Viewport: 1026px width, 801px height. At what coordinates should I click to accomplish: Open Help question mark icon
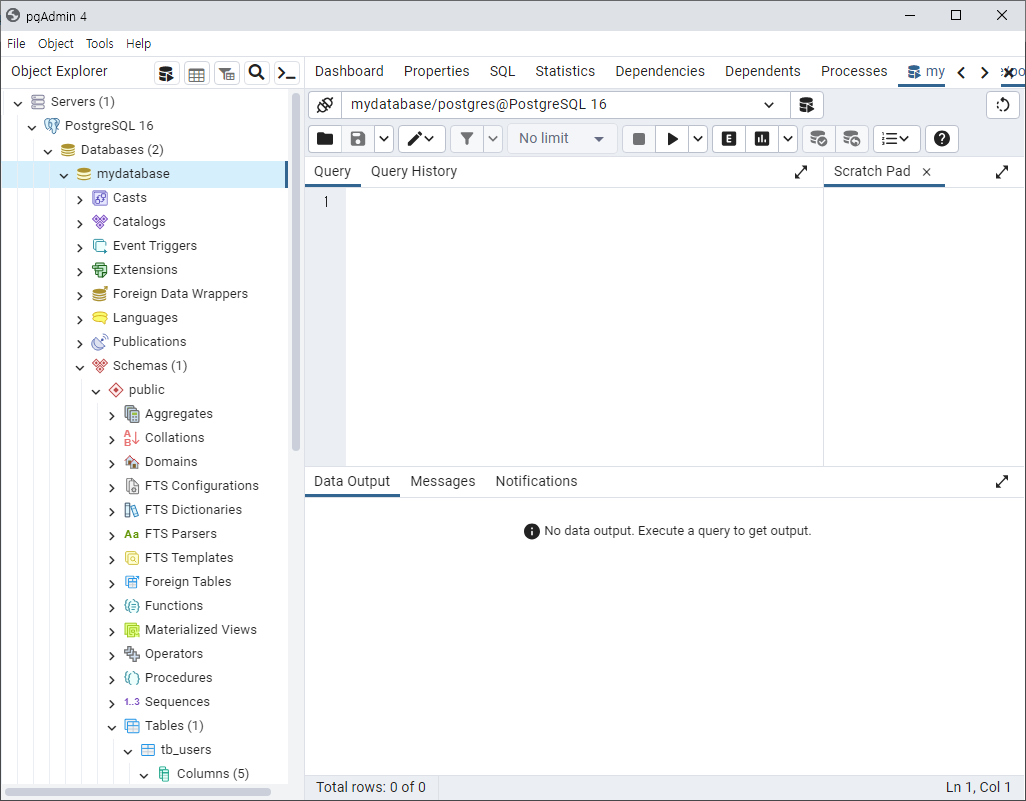click(x=942, y=139)
